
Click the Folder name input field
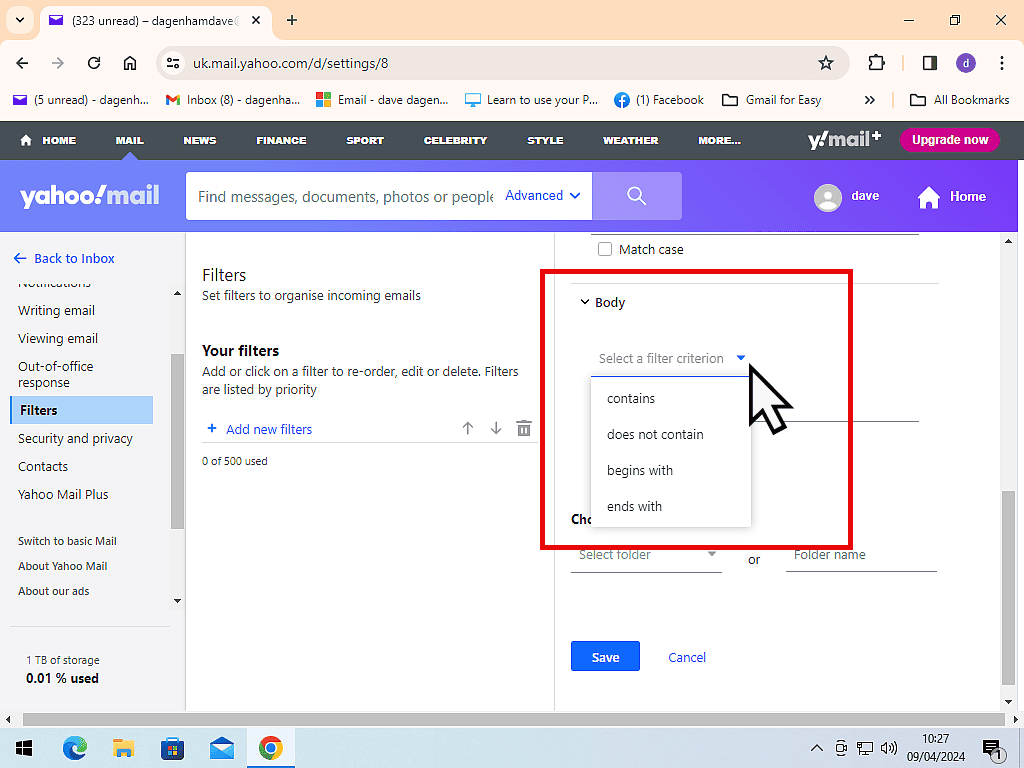click(860, 555)
